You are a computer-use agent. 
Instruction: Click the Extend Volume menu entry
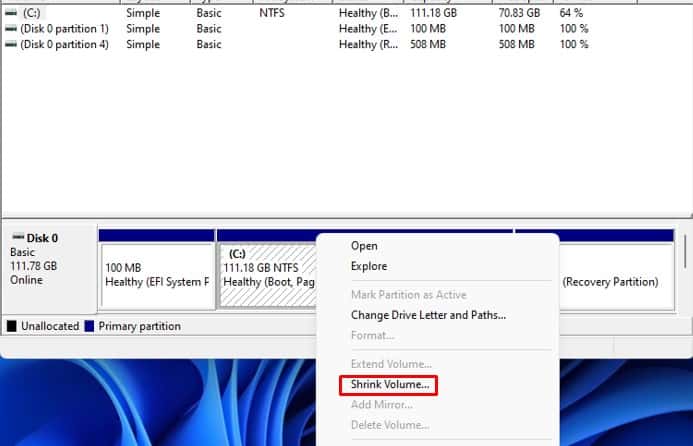[391, 364]
